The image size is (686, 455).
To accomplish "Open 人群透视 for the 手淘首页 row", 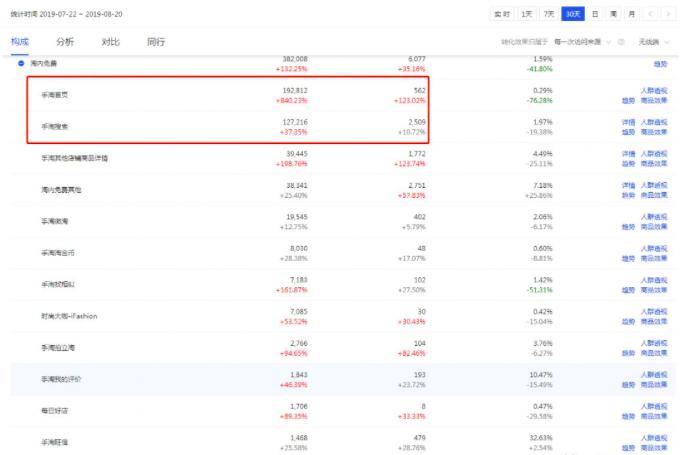I will click(x=654, y=91).
